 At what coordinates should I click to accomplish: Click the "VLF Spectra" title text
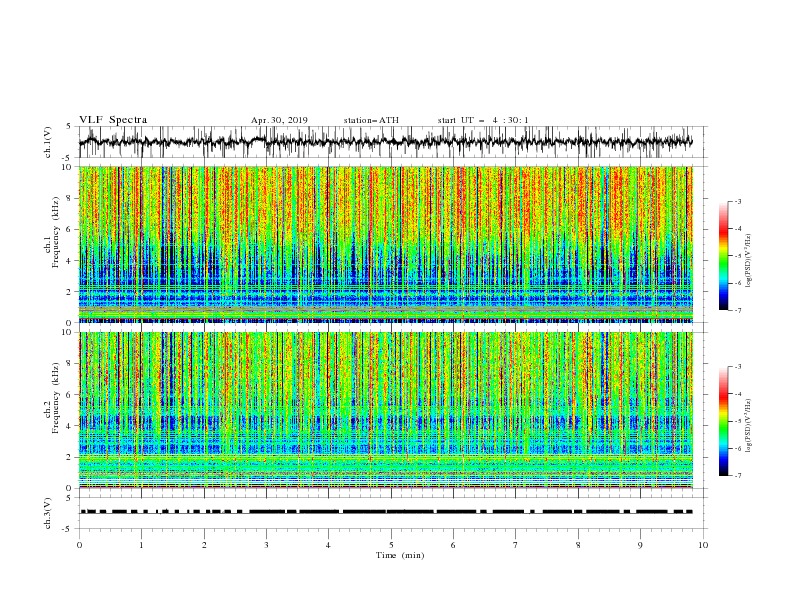click(113, 120)
